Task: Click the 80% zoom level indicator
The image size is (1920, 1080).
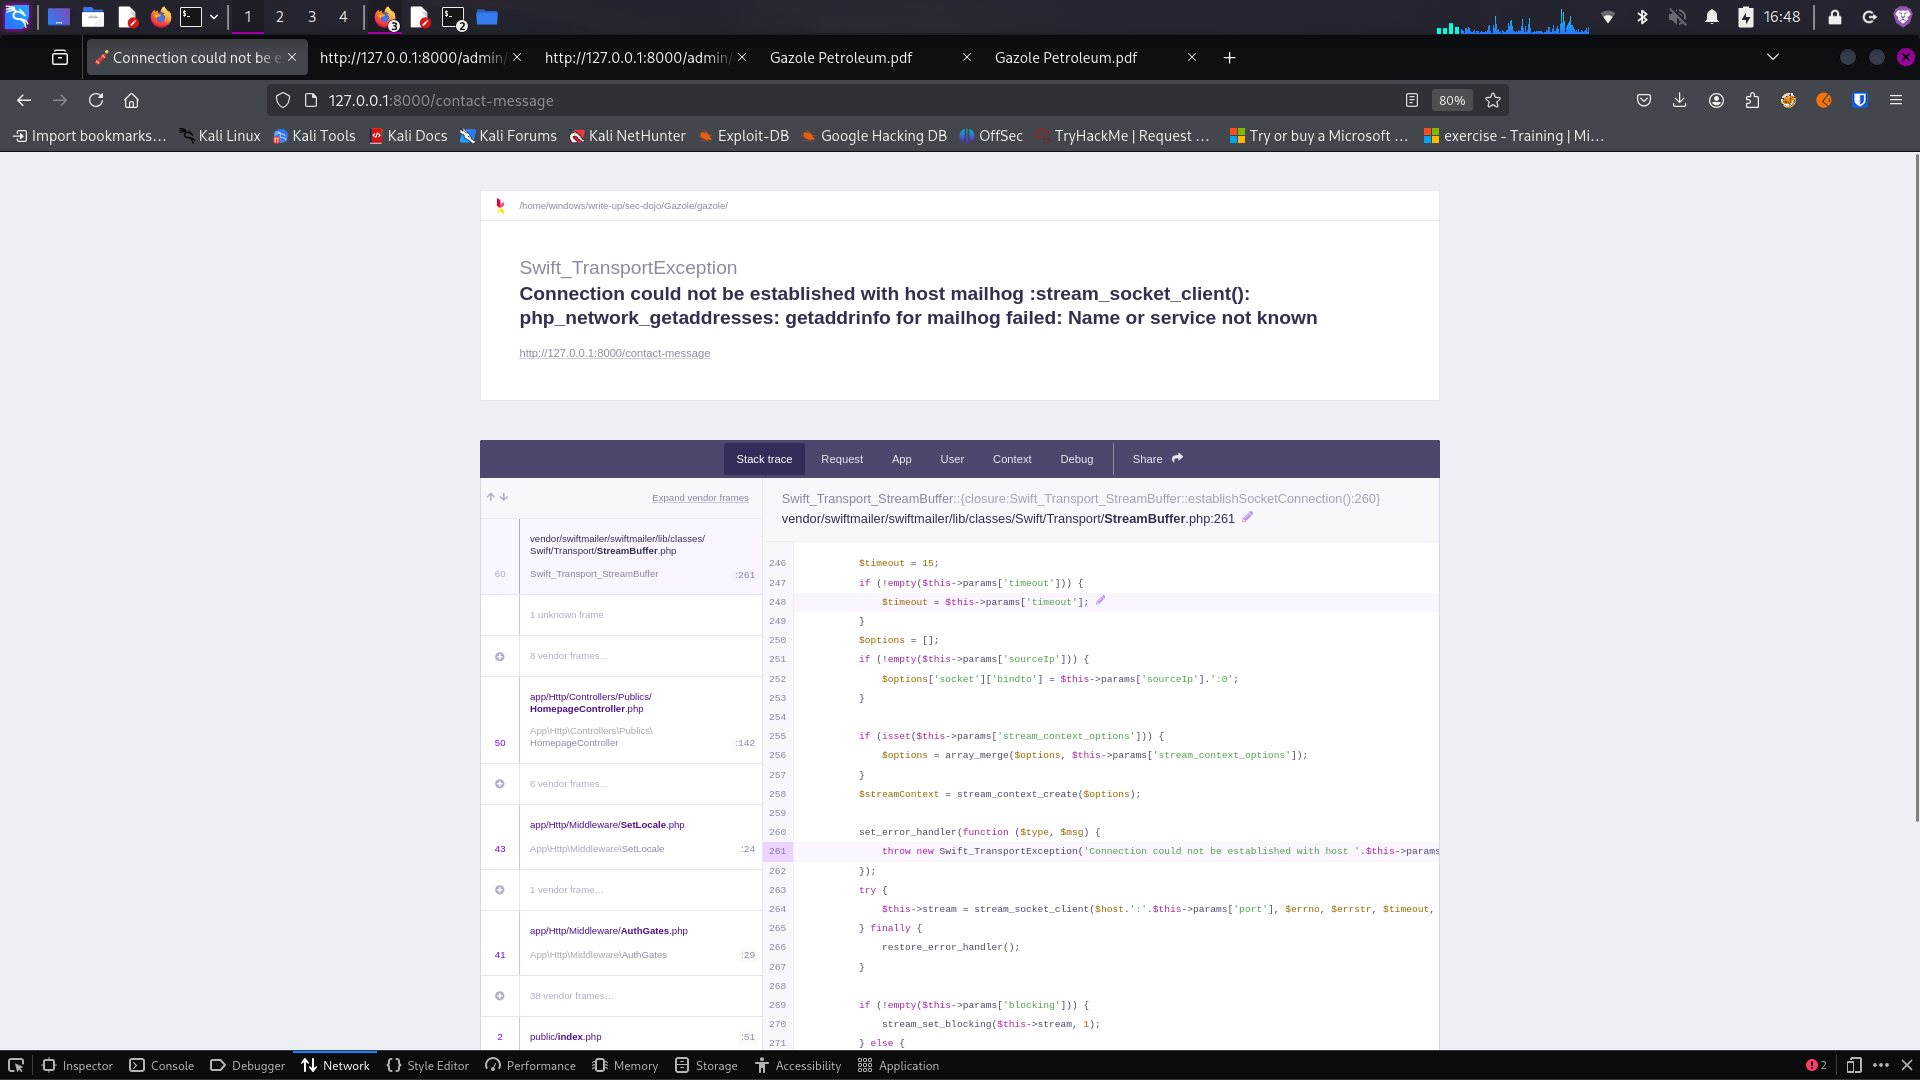Action: [x=1451, y=100]
